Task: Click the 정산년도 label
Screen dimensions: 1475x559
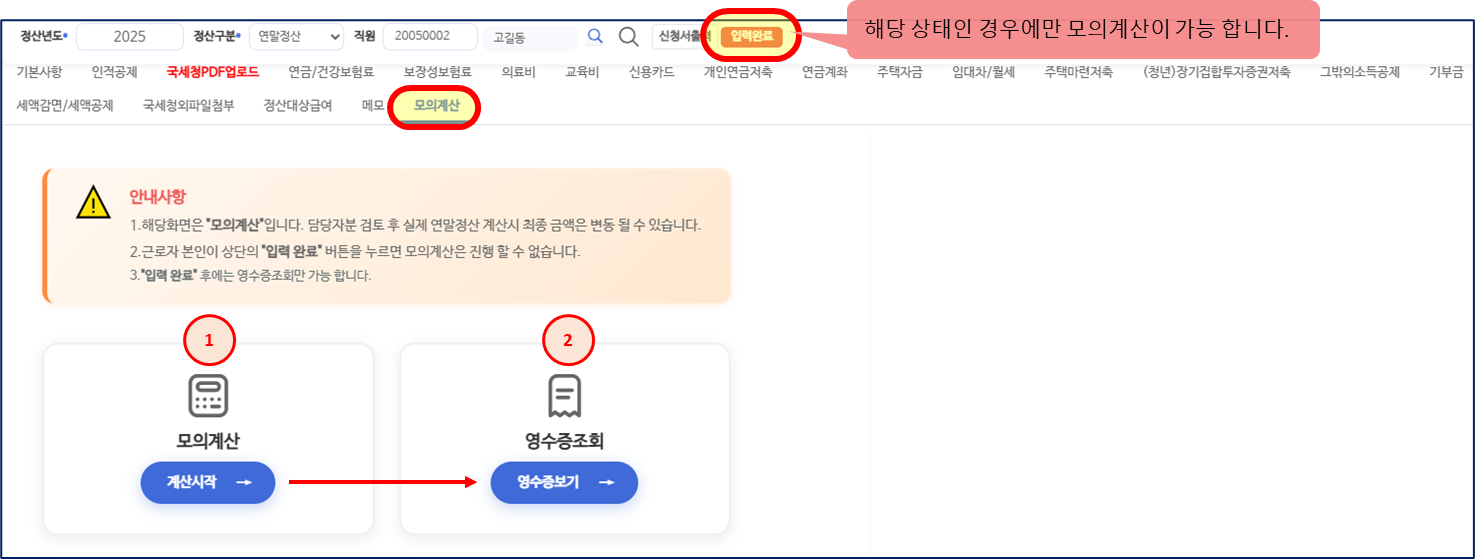Action: pos(44,36)
